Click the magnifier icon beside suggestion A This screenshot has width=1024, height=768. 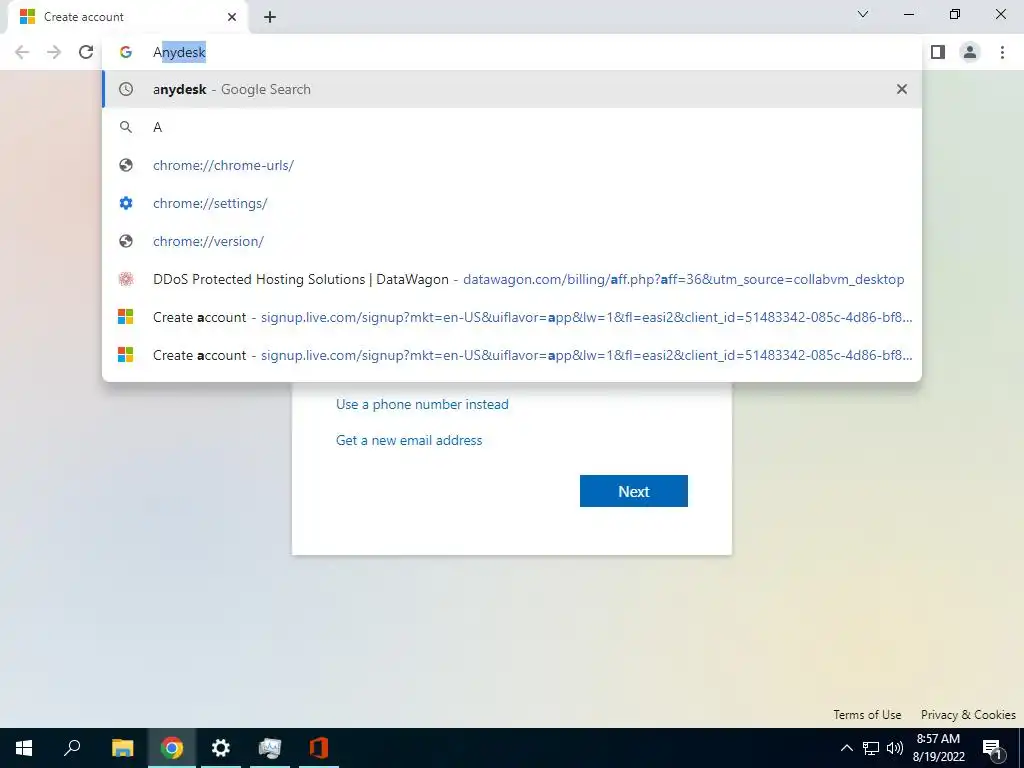coord(126,127)
